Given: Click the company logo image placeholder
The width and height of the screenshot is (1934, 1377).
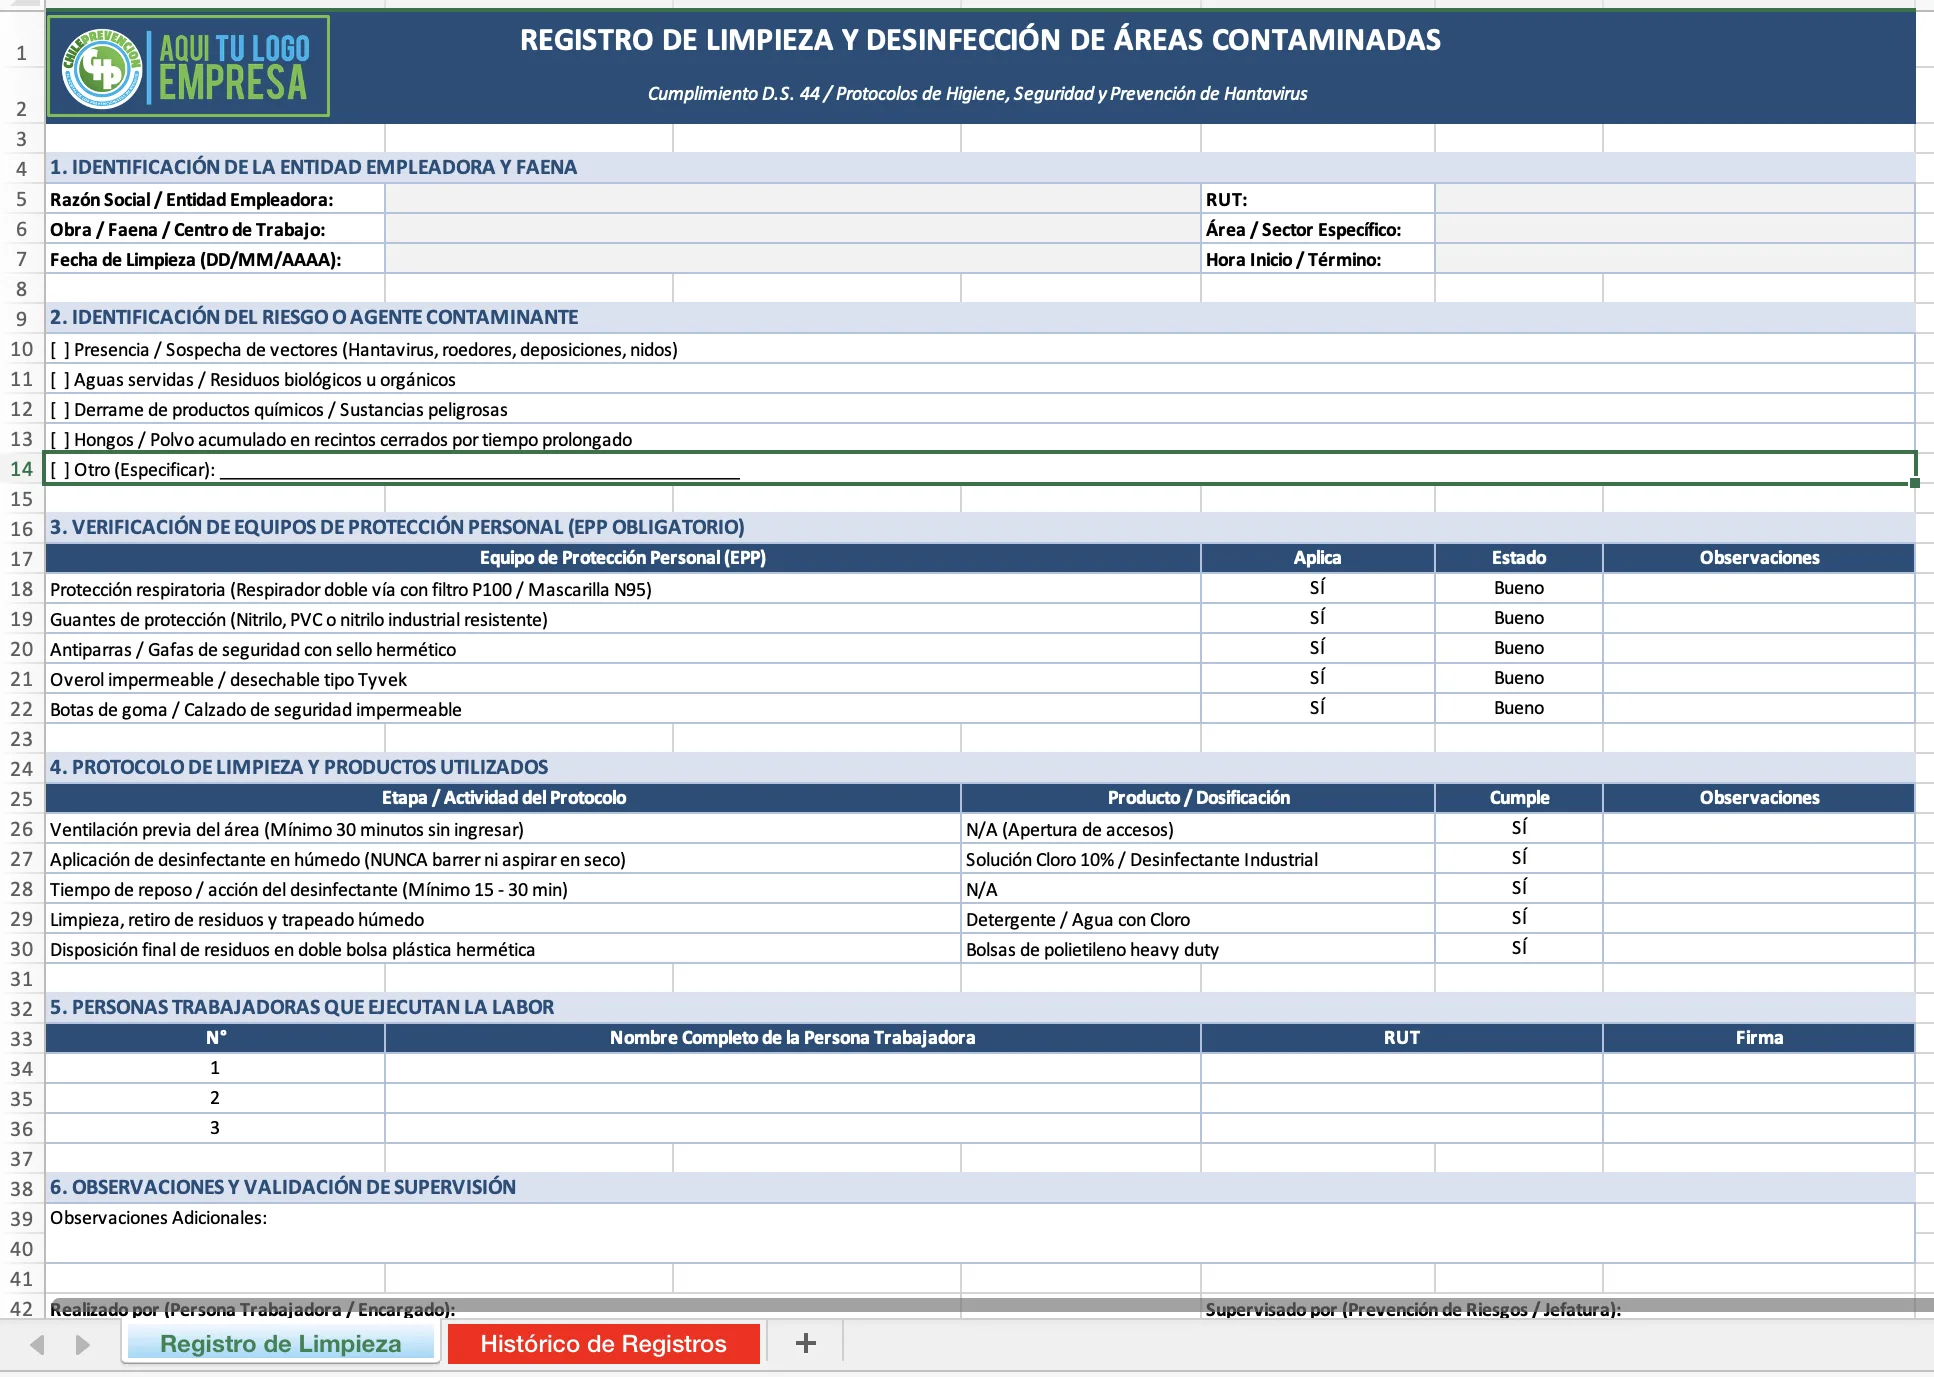Looking at the screenshot, I should point(188,66).
